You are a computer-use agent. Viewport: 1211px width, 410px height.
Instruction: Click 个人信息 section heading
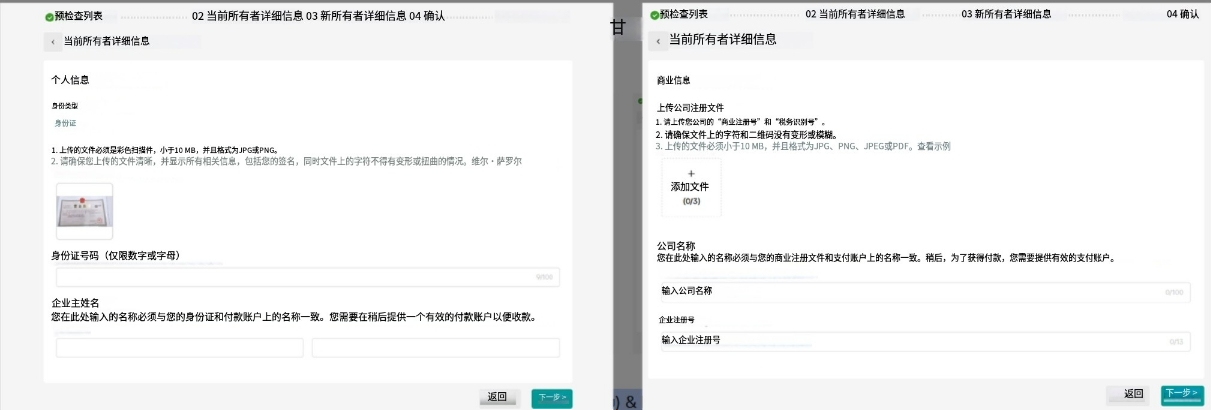point(71,78)
